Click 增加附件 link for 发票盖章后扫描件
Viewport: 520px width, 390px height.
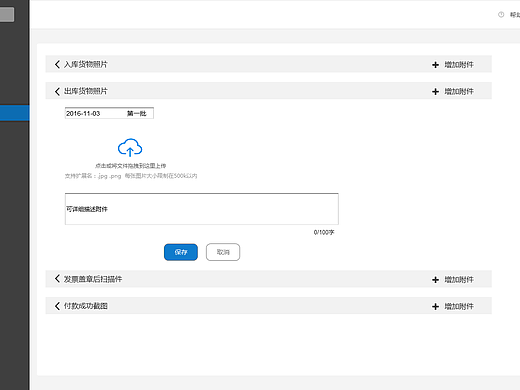[x=459, y=280]
